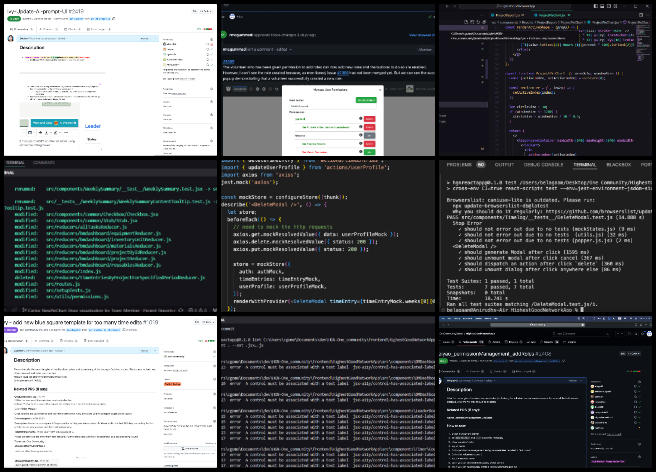The width and height of the screenshot is (656, 472).
Task: Click the green button at the modal's top right
Action: tap(366, 100)
